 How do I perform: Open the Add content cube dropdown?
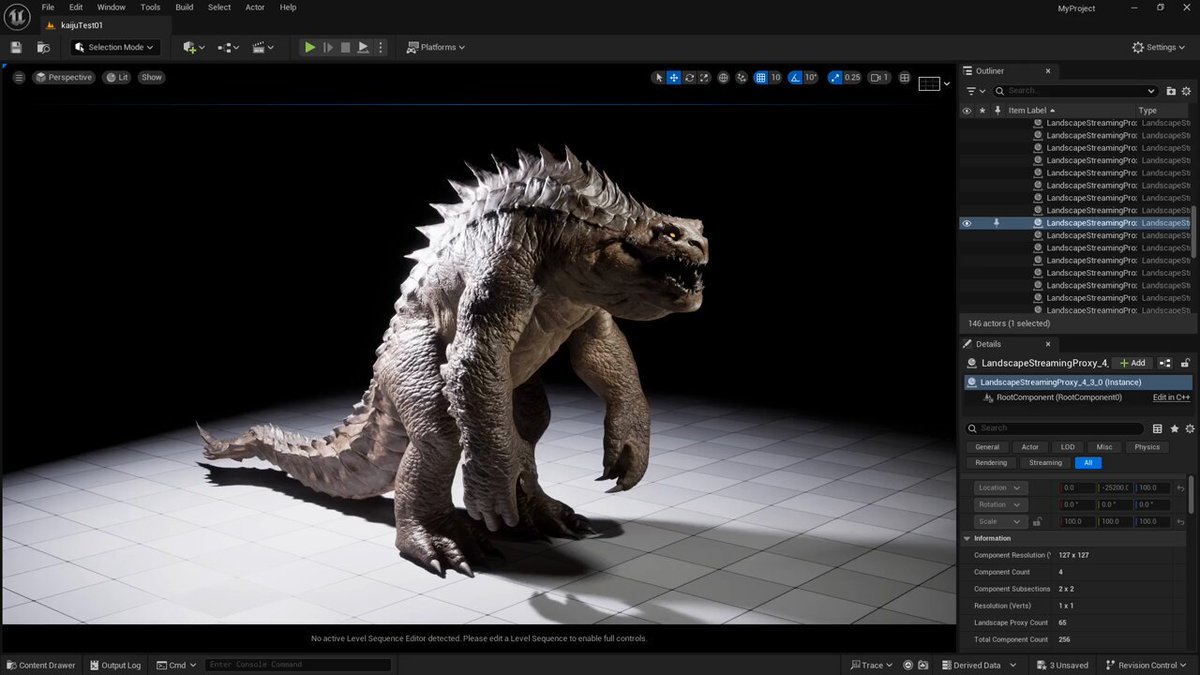coord(194,47)
